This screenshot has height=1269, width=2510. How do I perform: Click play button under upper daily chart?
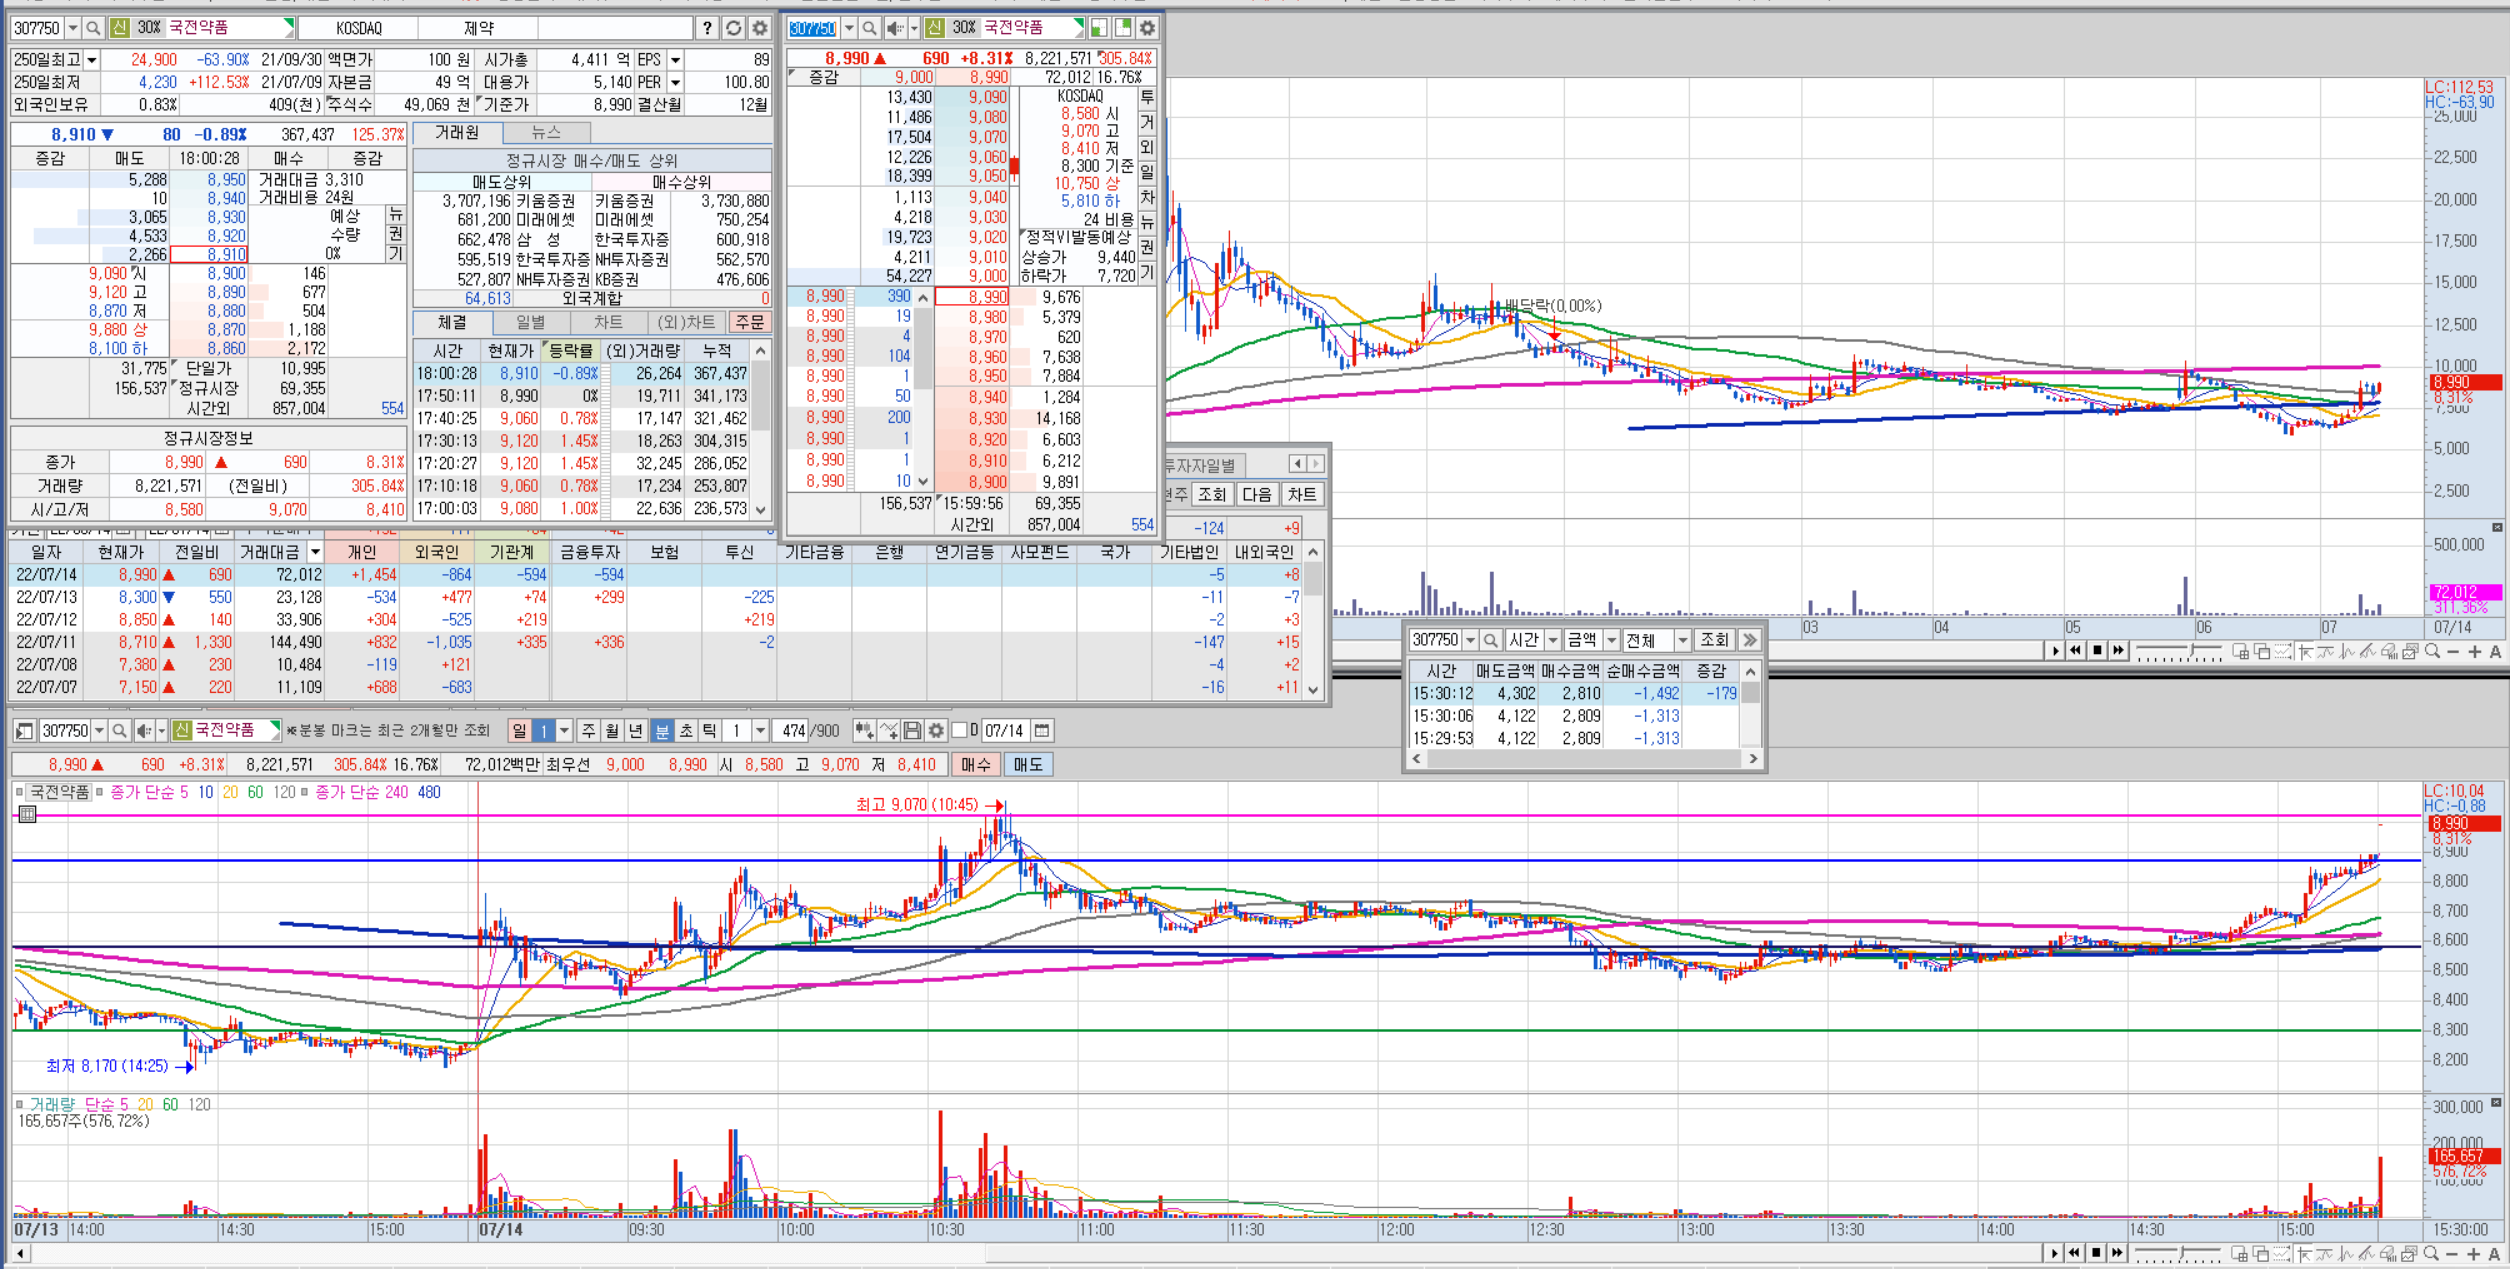(2055, 651)
